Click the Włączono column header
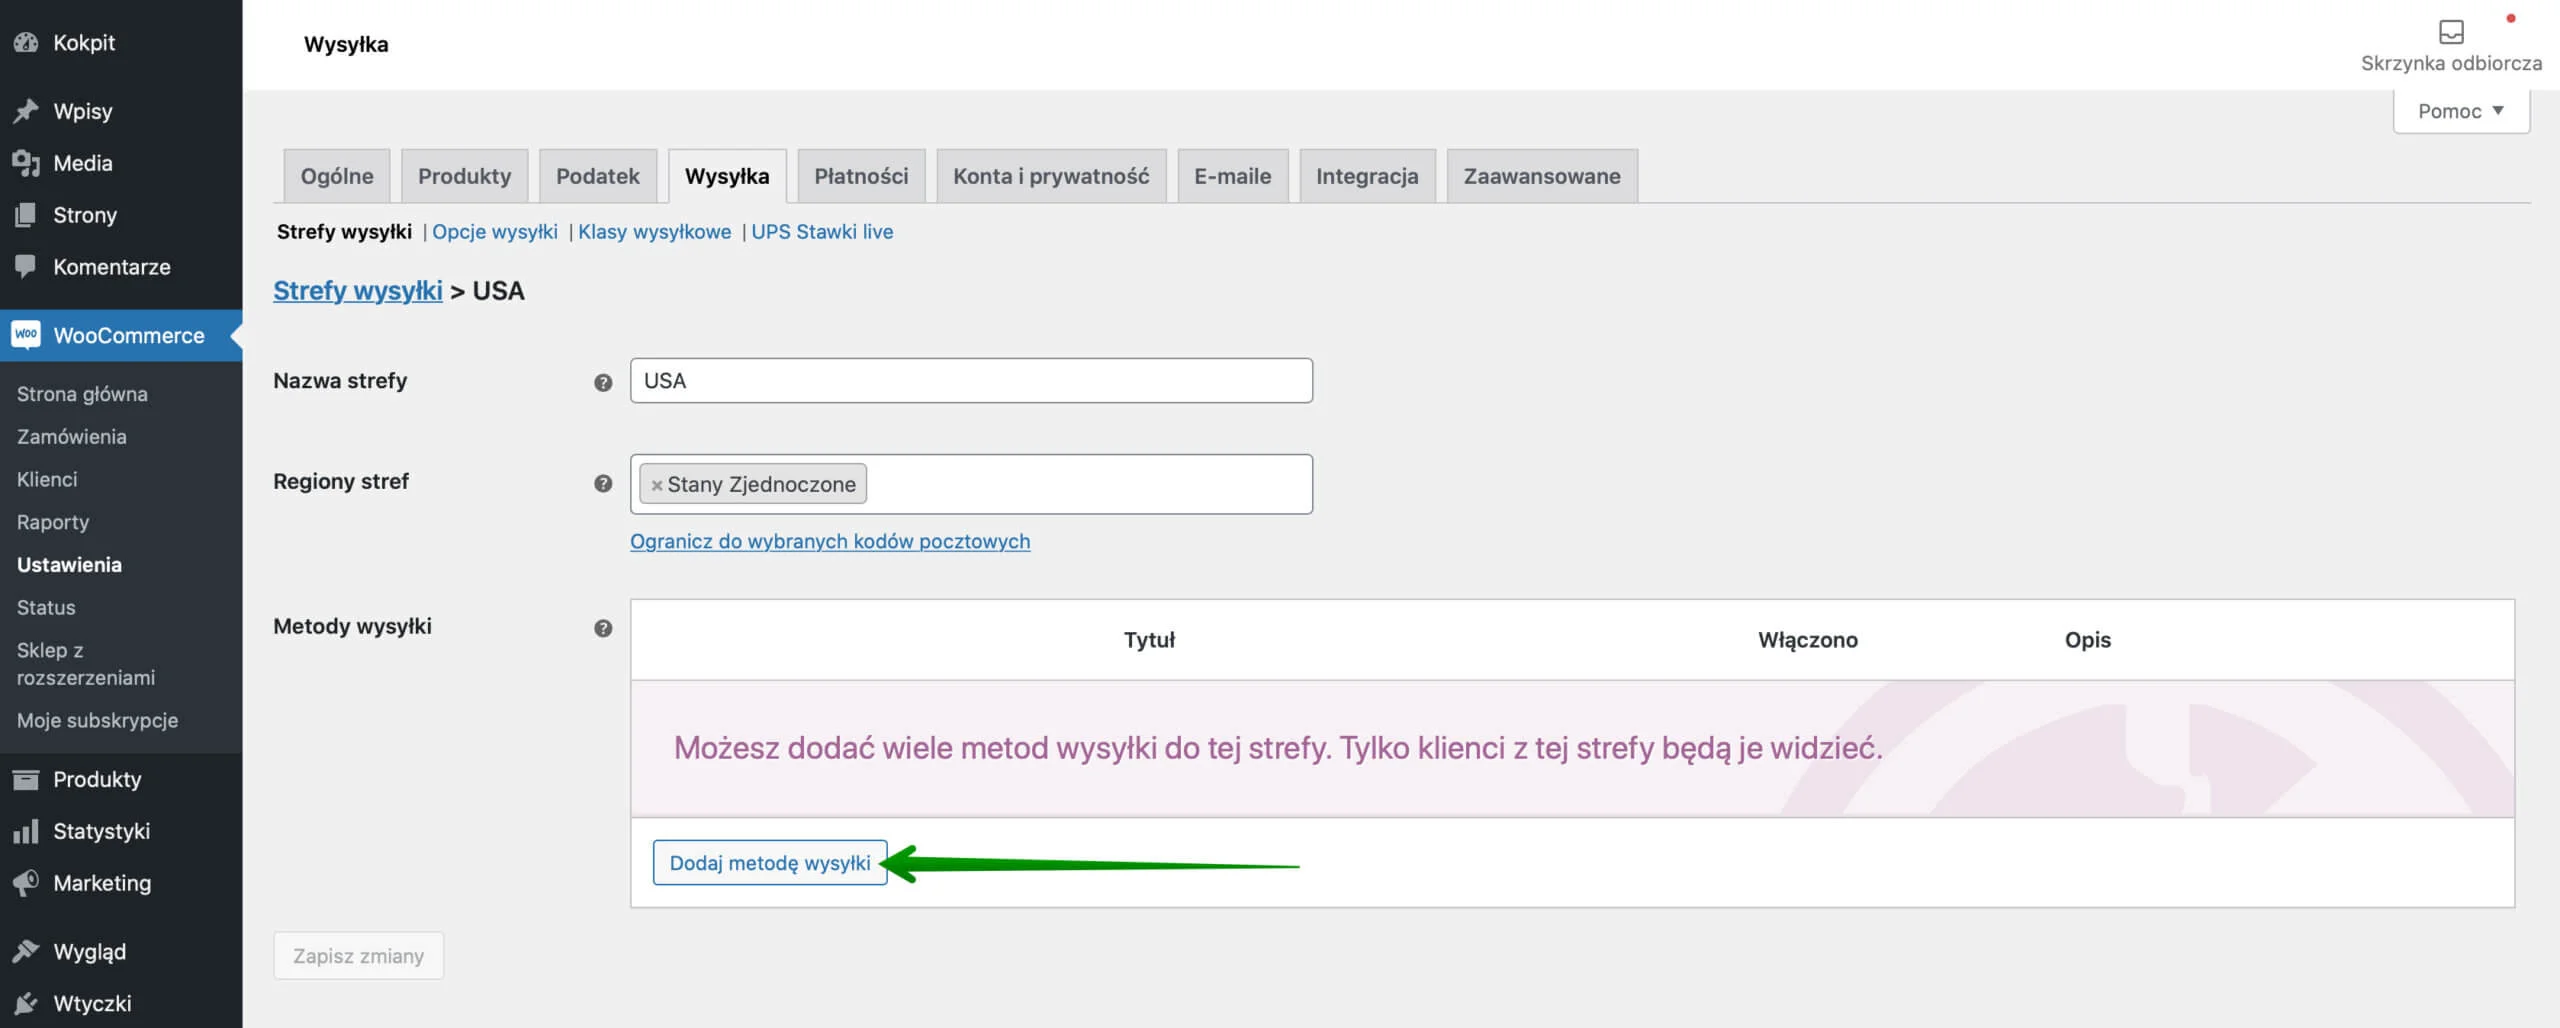 coord(1808,640)
